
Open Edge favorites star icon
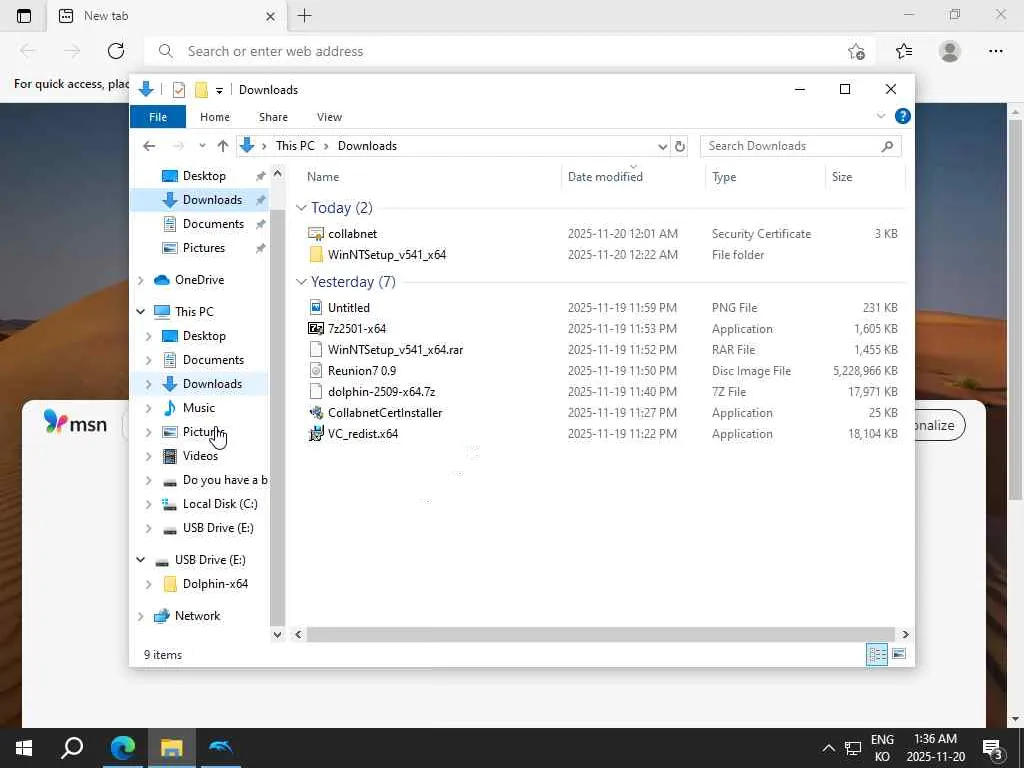(904, 51)
